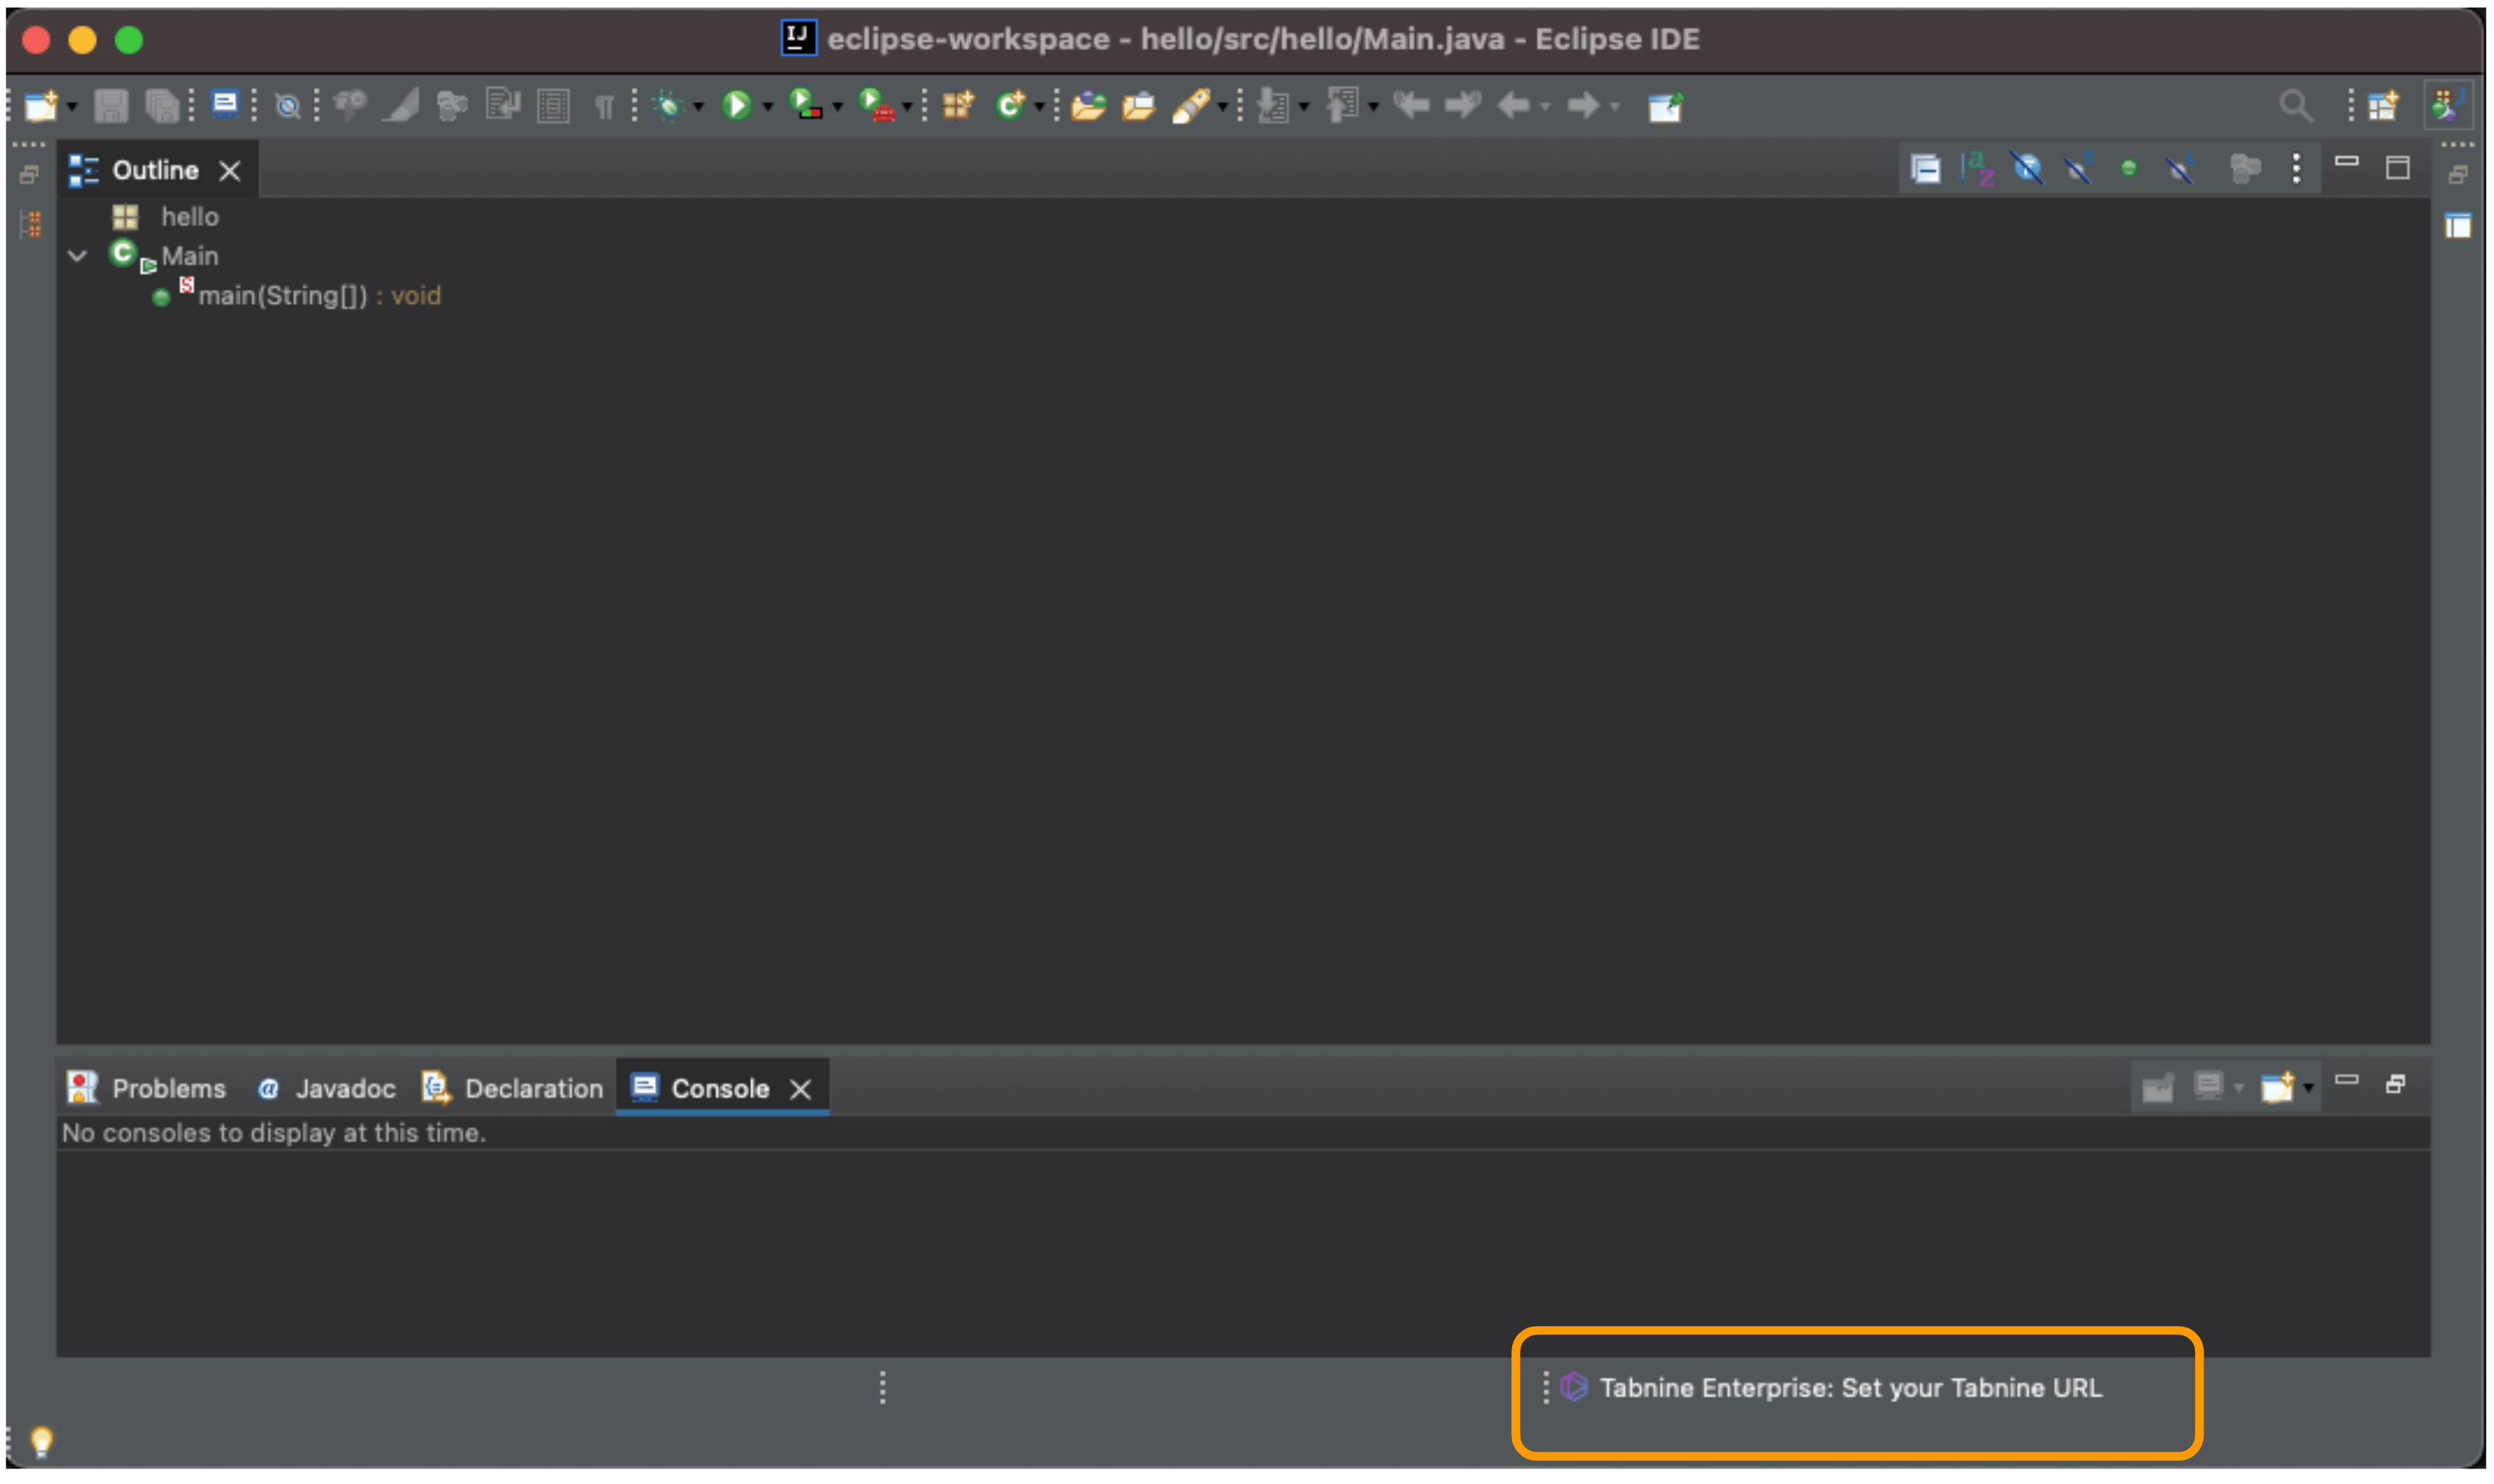Open the New wizard dropdown arrow
The image size is (2494, 1484).
[x=72, y=107]
